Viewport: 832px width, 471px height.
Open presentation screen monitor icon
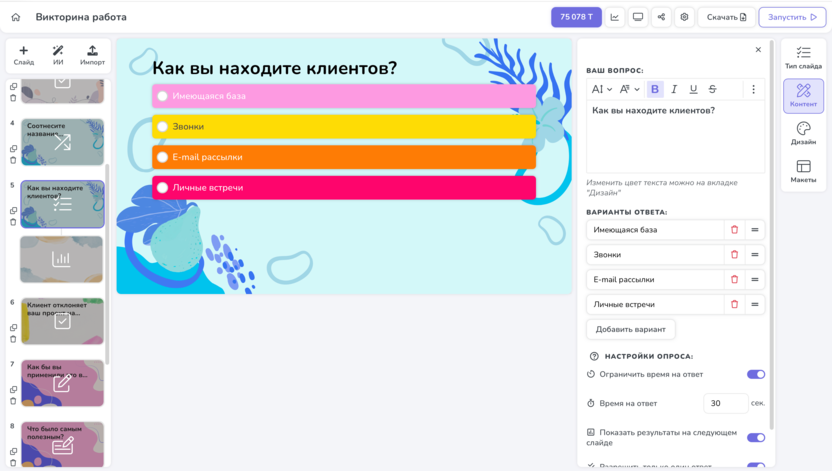coord(638,17)
